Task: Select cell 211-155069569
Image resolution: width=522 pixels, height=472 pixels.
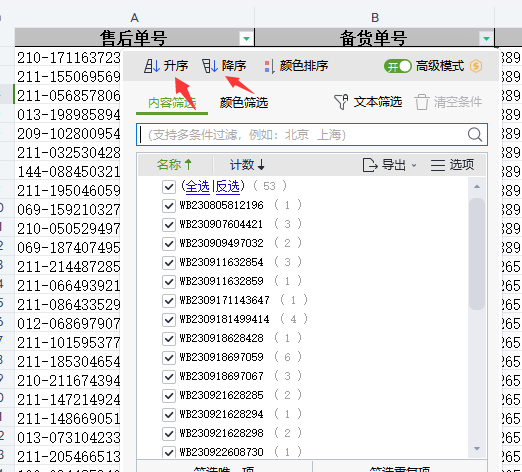Action: click(x=68, y=77)
